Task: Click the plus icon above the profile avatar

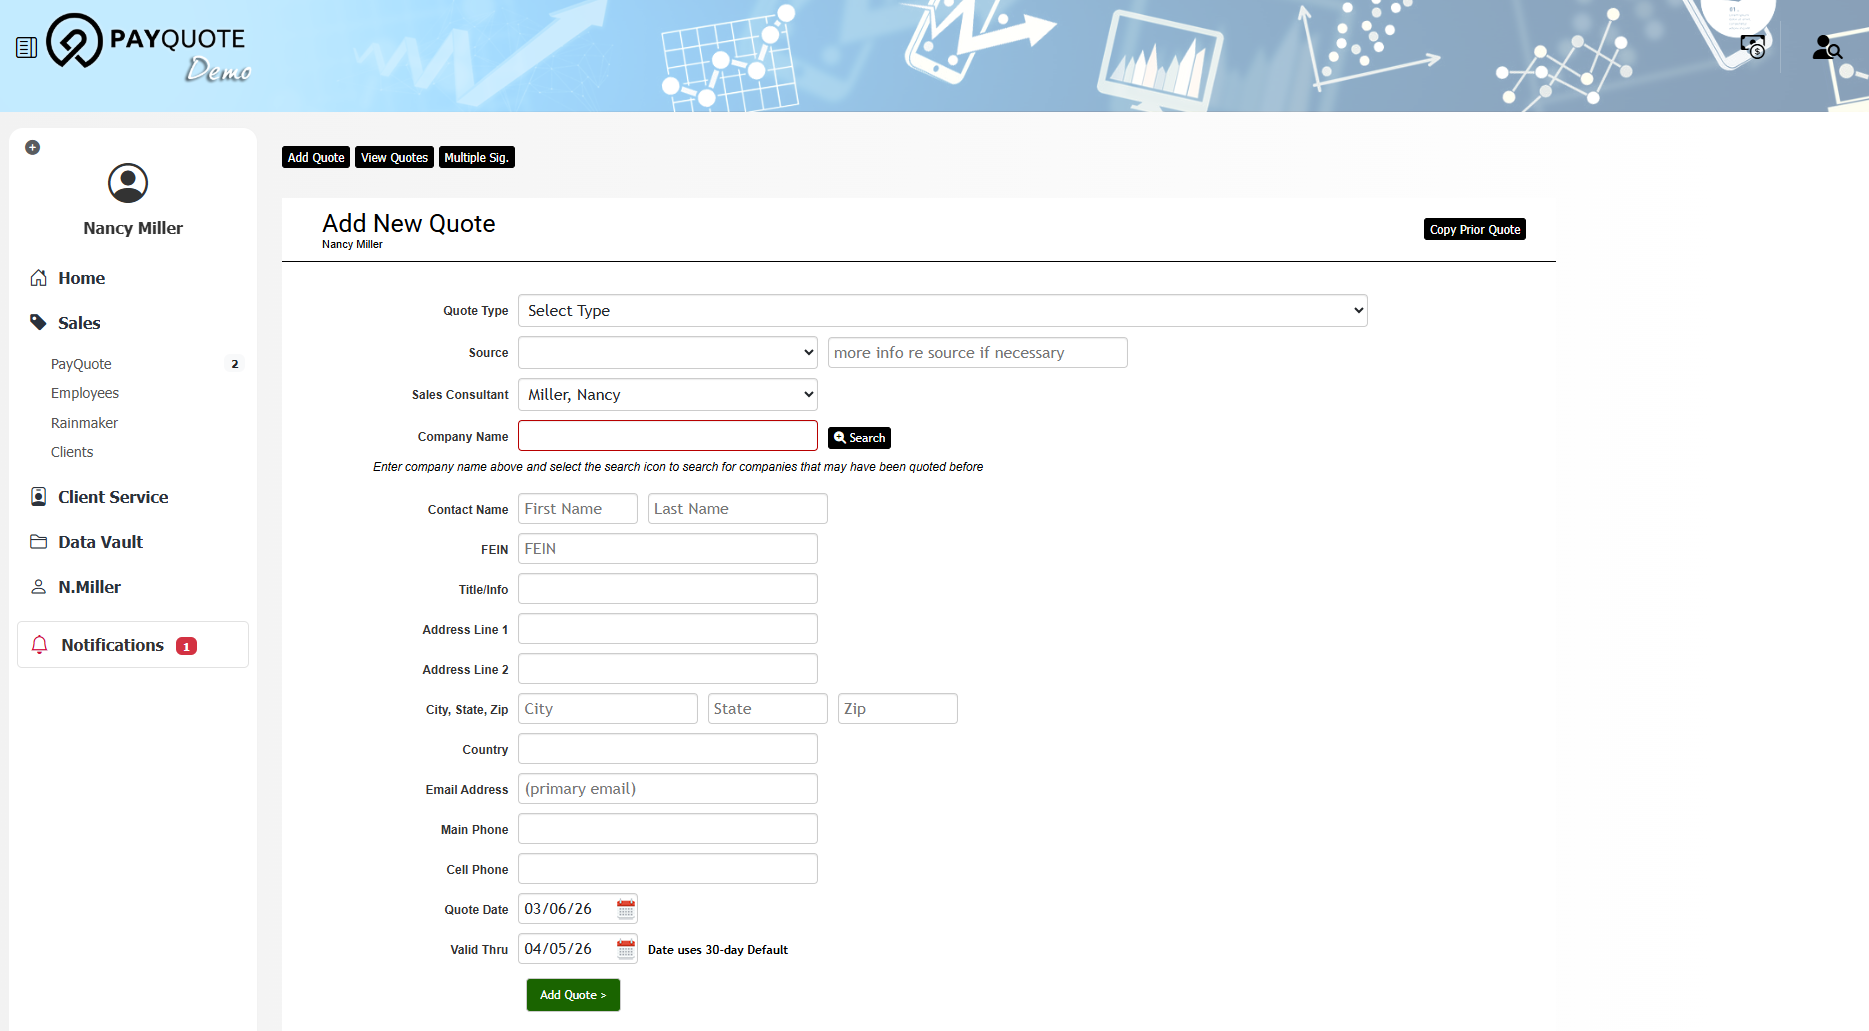Action: point(33,148)
